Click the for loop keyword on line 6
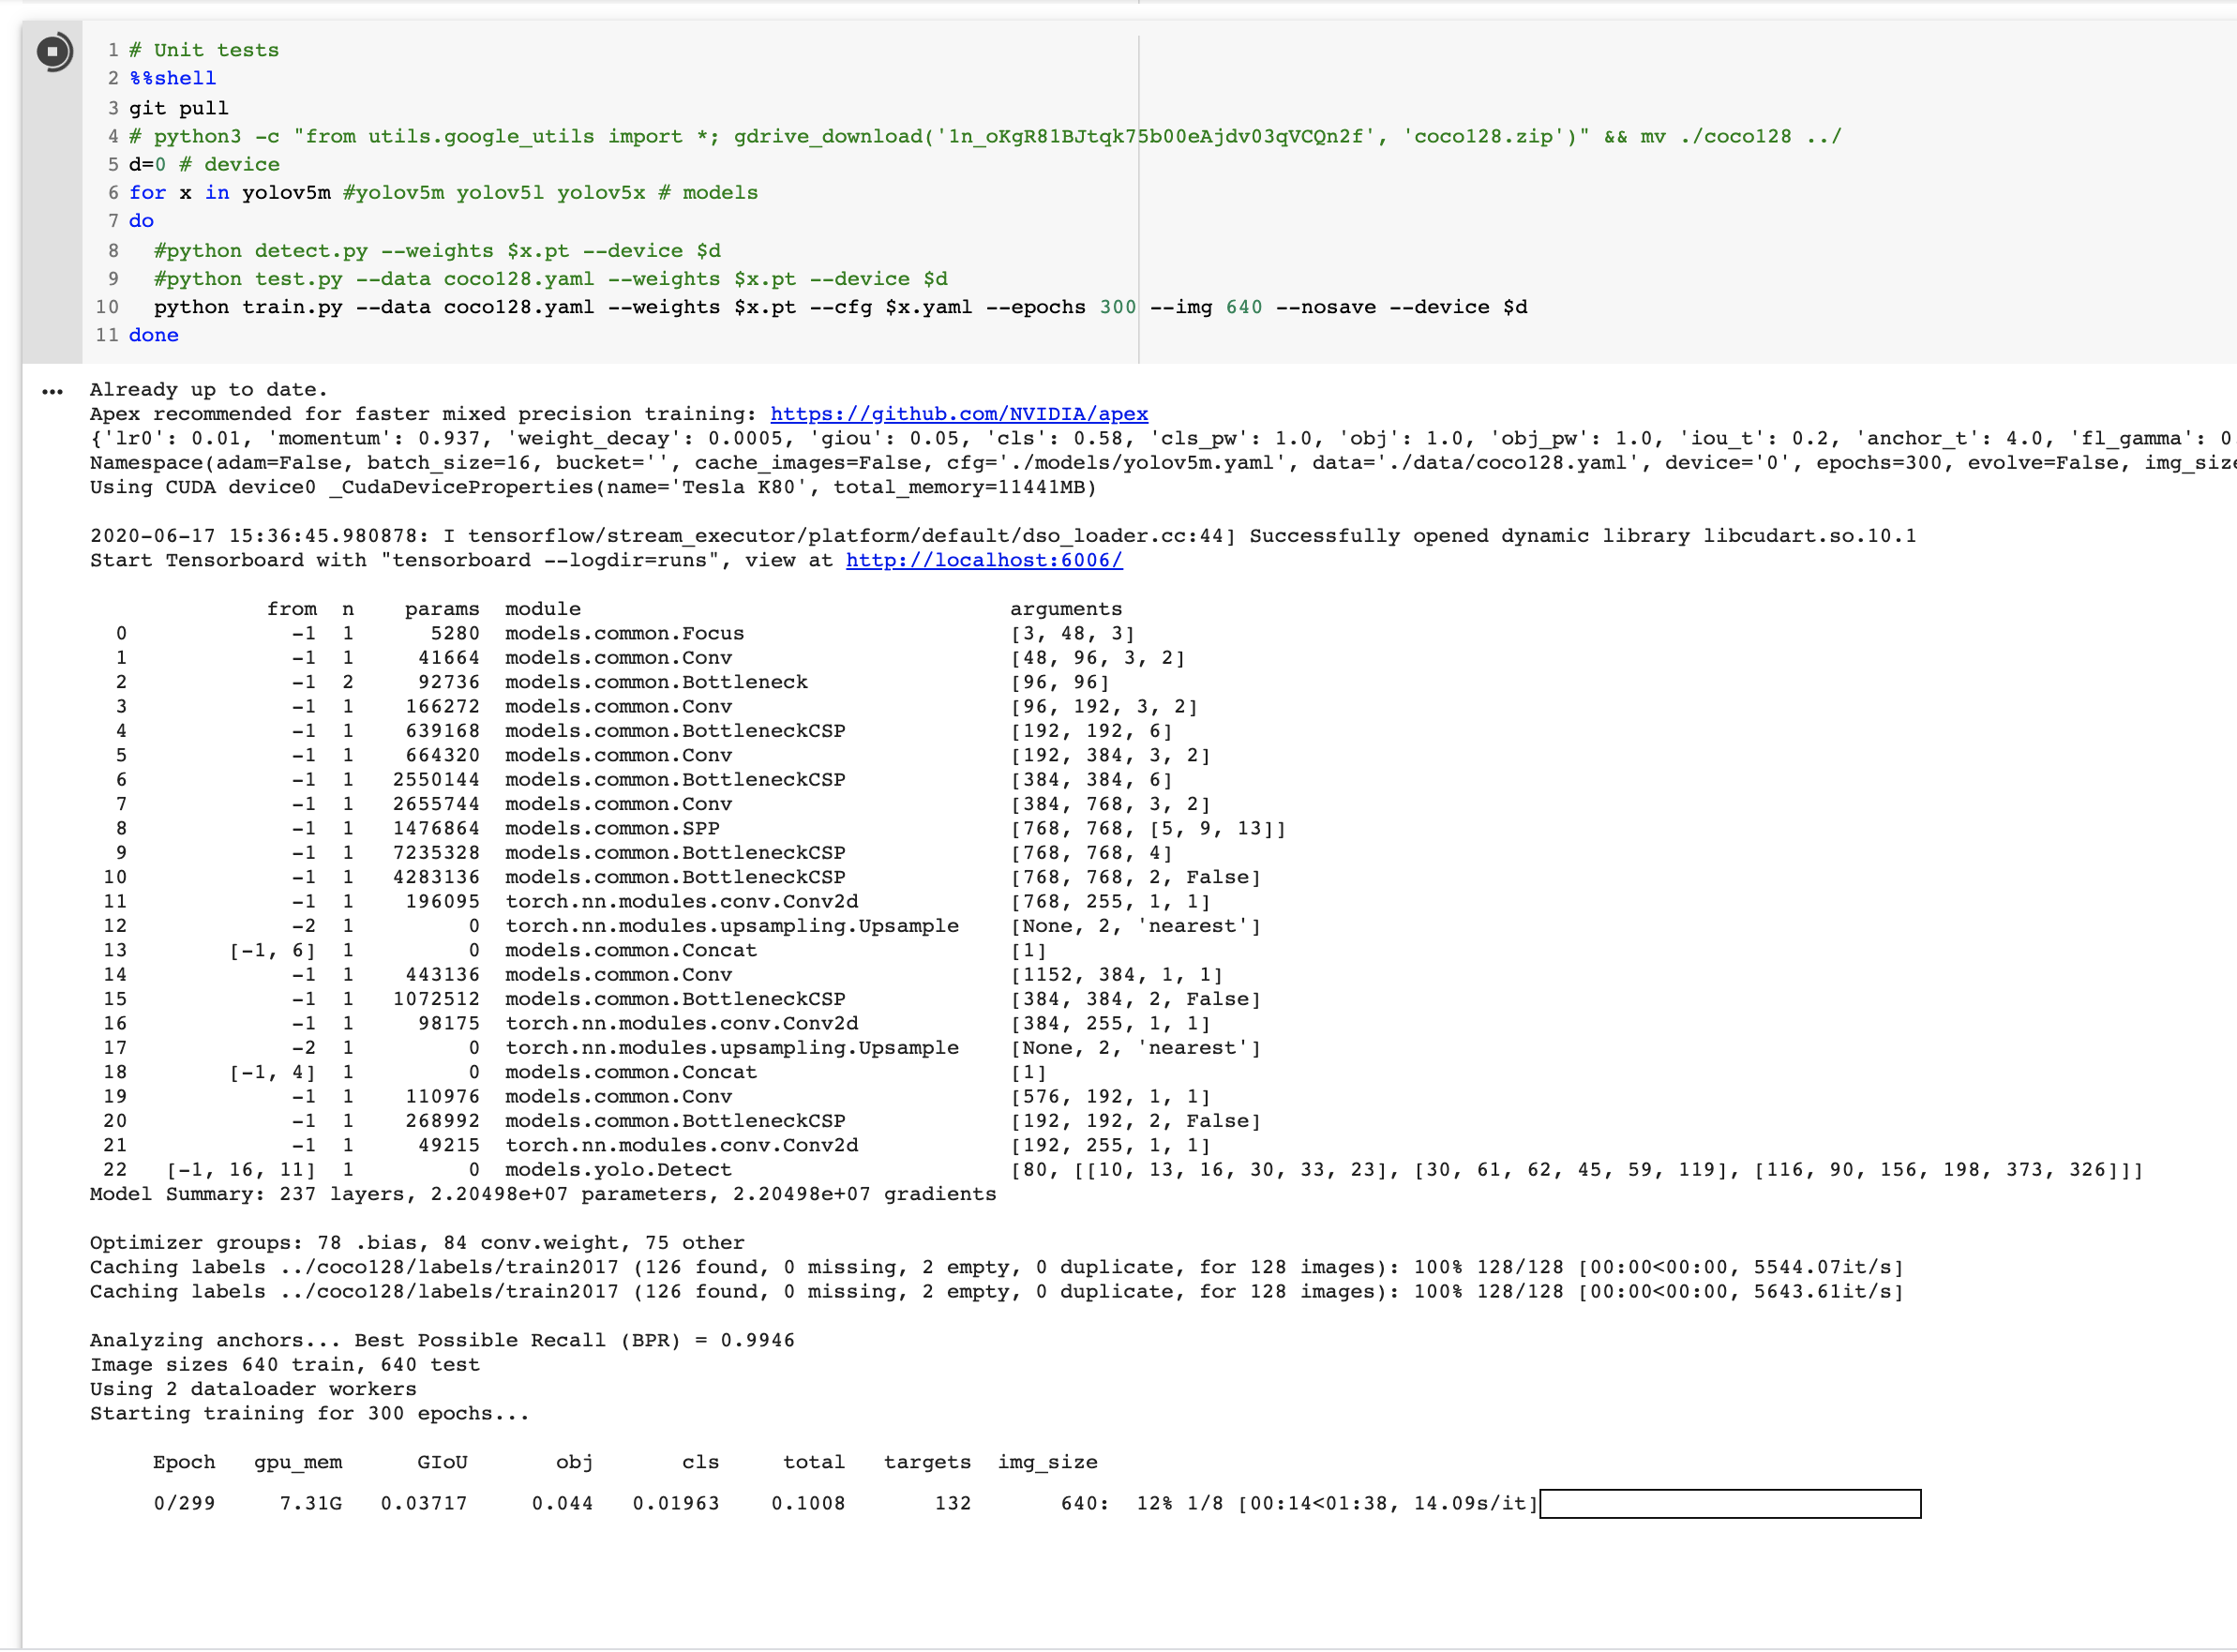Viewport: 2237px width, 1652px height. [x=147, y=192]
